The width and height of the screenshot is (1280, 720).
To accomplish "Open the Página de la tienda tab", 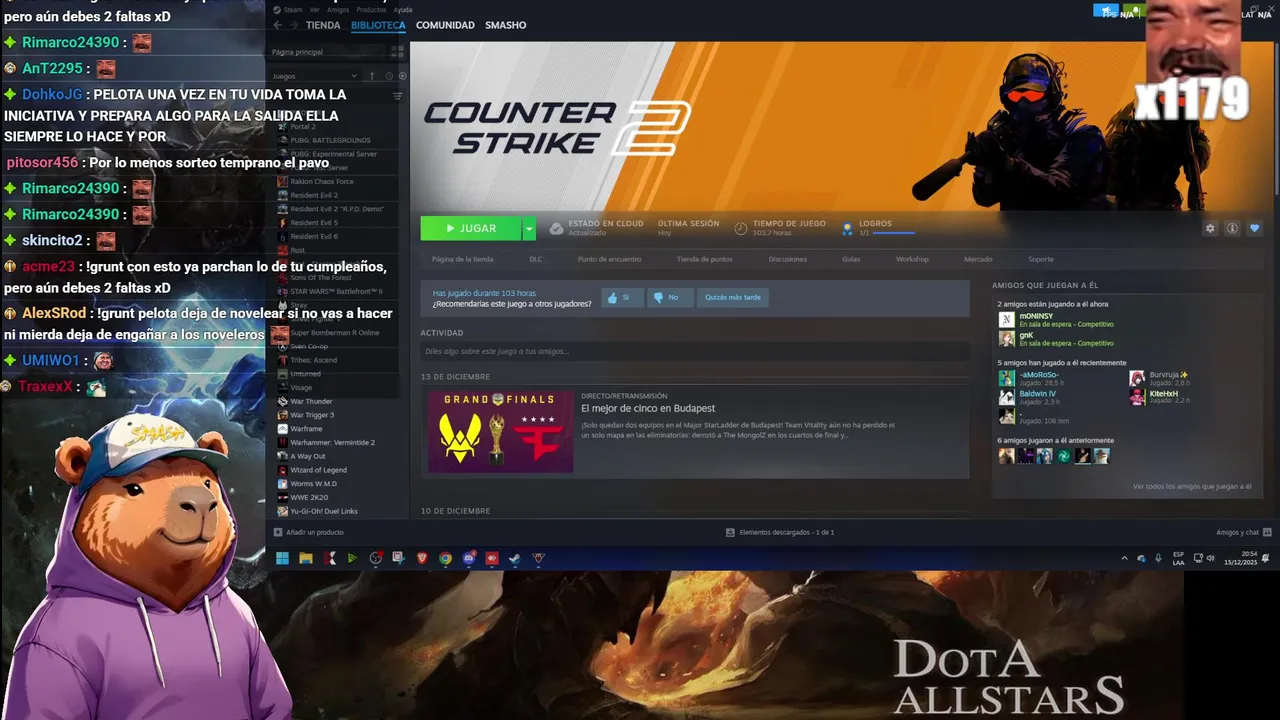I will pos(462,259).
